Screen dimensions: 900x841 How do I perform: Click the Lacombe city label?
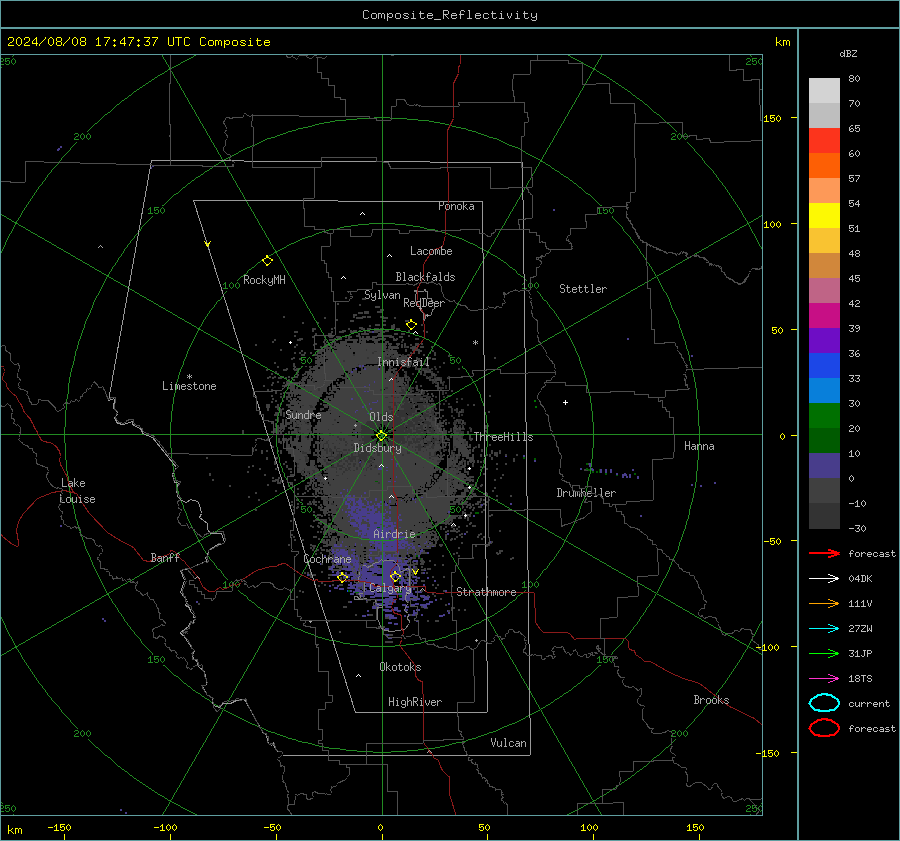click(431, 251)
